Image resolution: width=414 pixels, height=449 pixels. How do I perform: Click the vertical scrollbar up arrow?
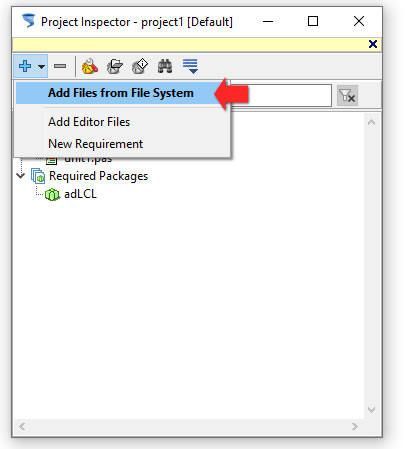click(x=371, y=122)
